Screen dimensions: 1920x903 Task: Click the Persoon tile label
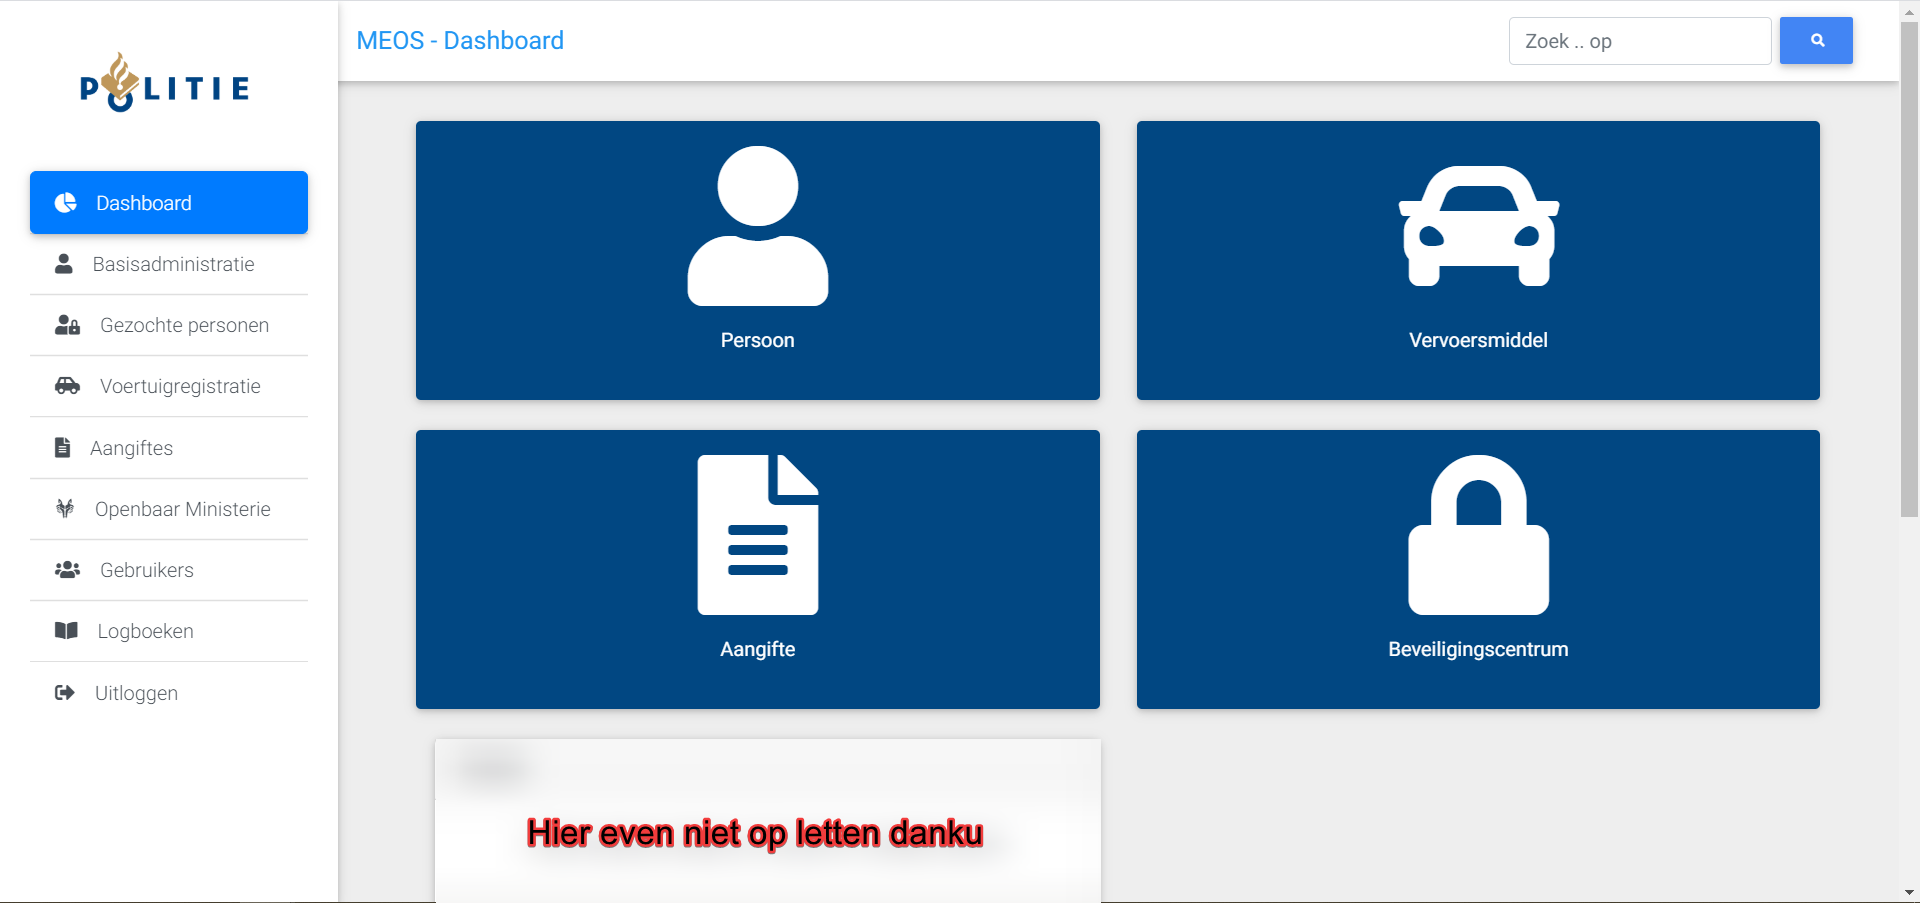click(x=757, y=341)
